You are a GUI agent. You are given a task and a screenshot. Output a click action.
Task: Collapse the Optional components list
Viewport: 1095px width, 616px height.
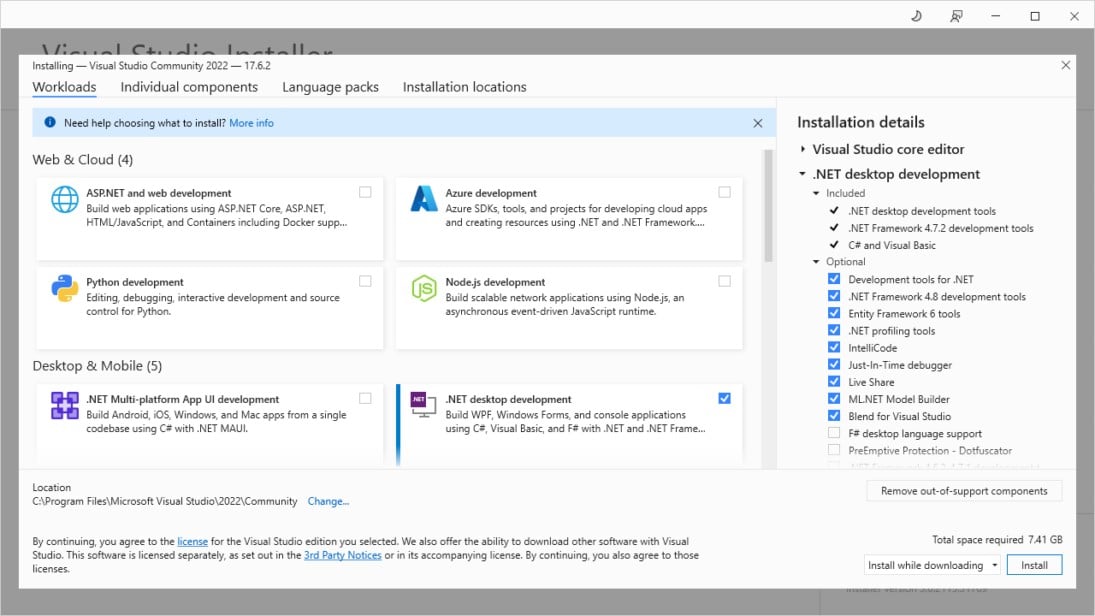pos(817,262)
